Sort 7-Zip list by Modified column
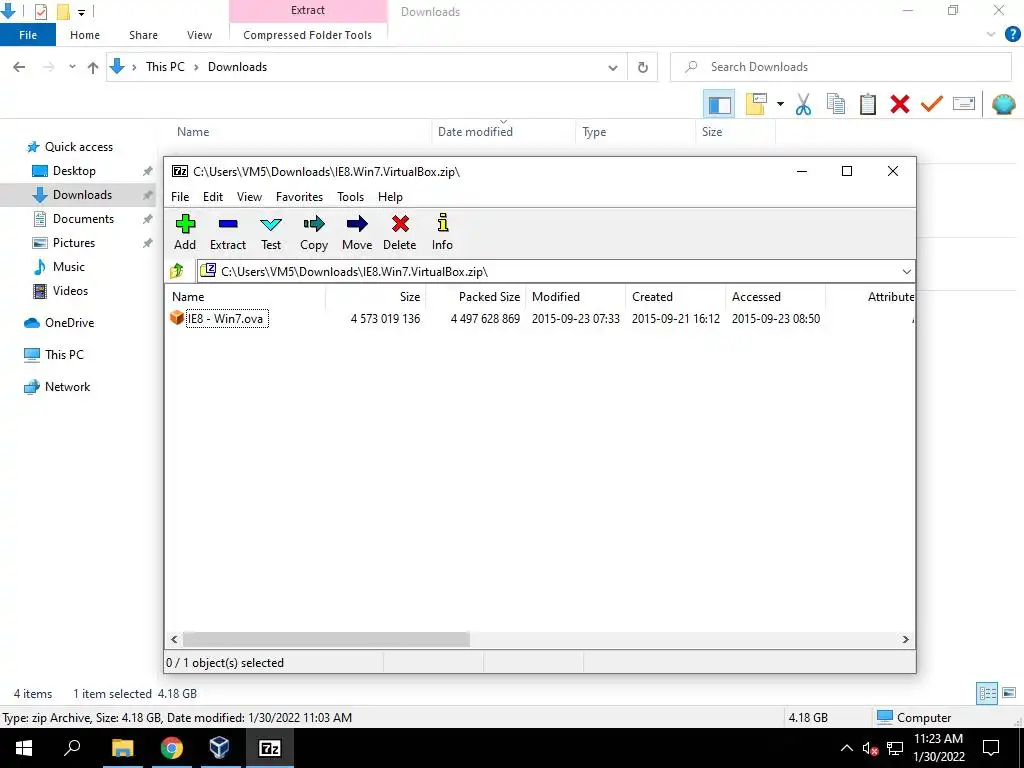This screenshot has width=1024, height=768. pos(575,296)
